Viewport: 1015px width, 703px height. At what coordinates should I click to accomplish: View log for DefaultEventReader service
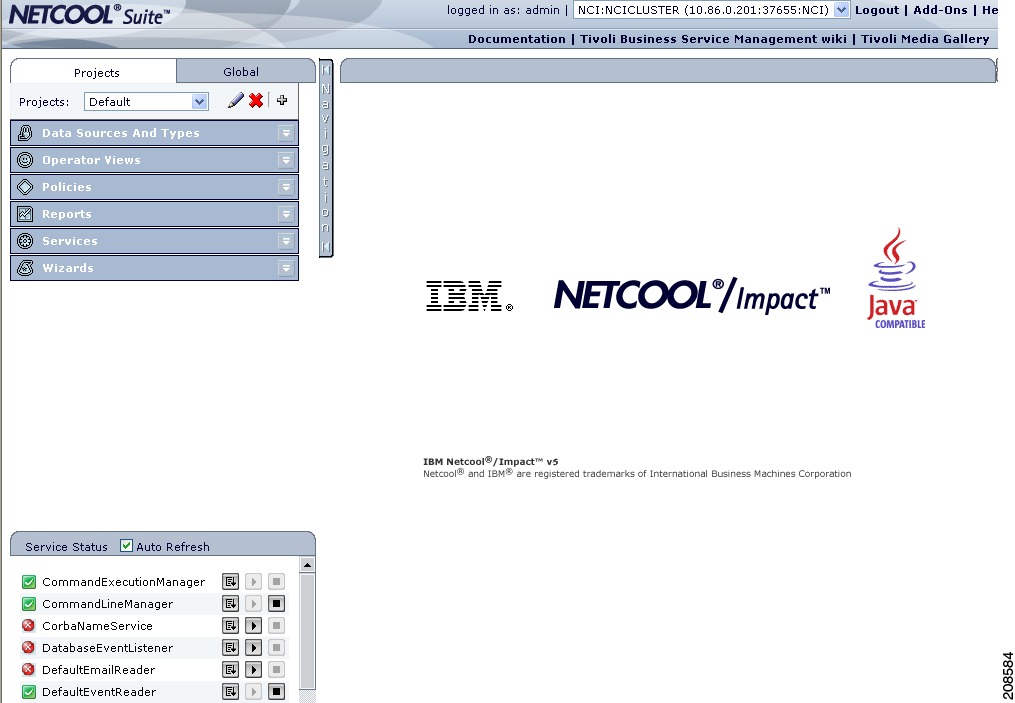(x=230, y=692)
